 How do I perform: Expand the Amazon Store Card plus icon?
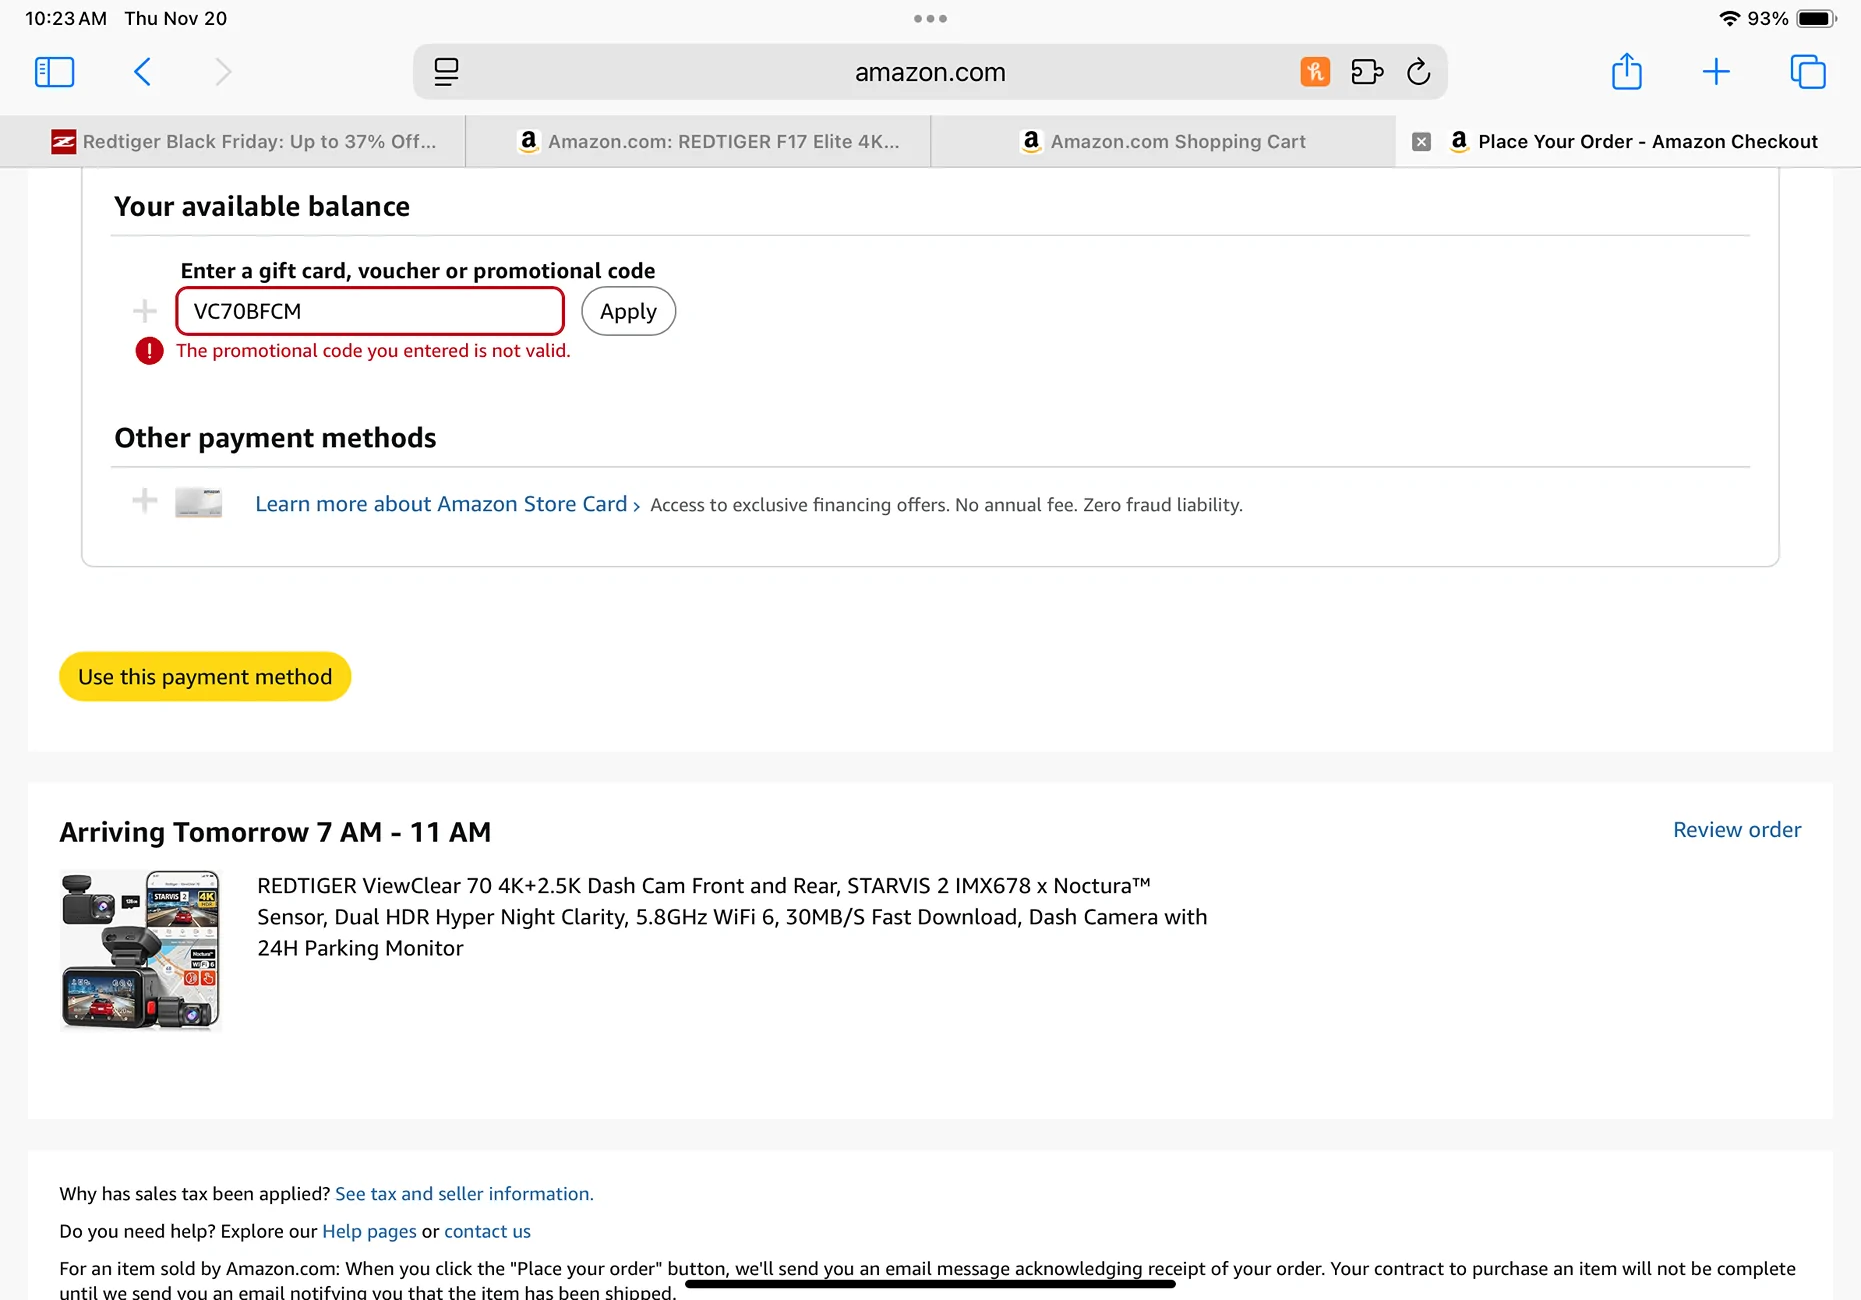pyautogui.click(x=145, y=500)
